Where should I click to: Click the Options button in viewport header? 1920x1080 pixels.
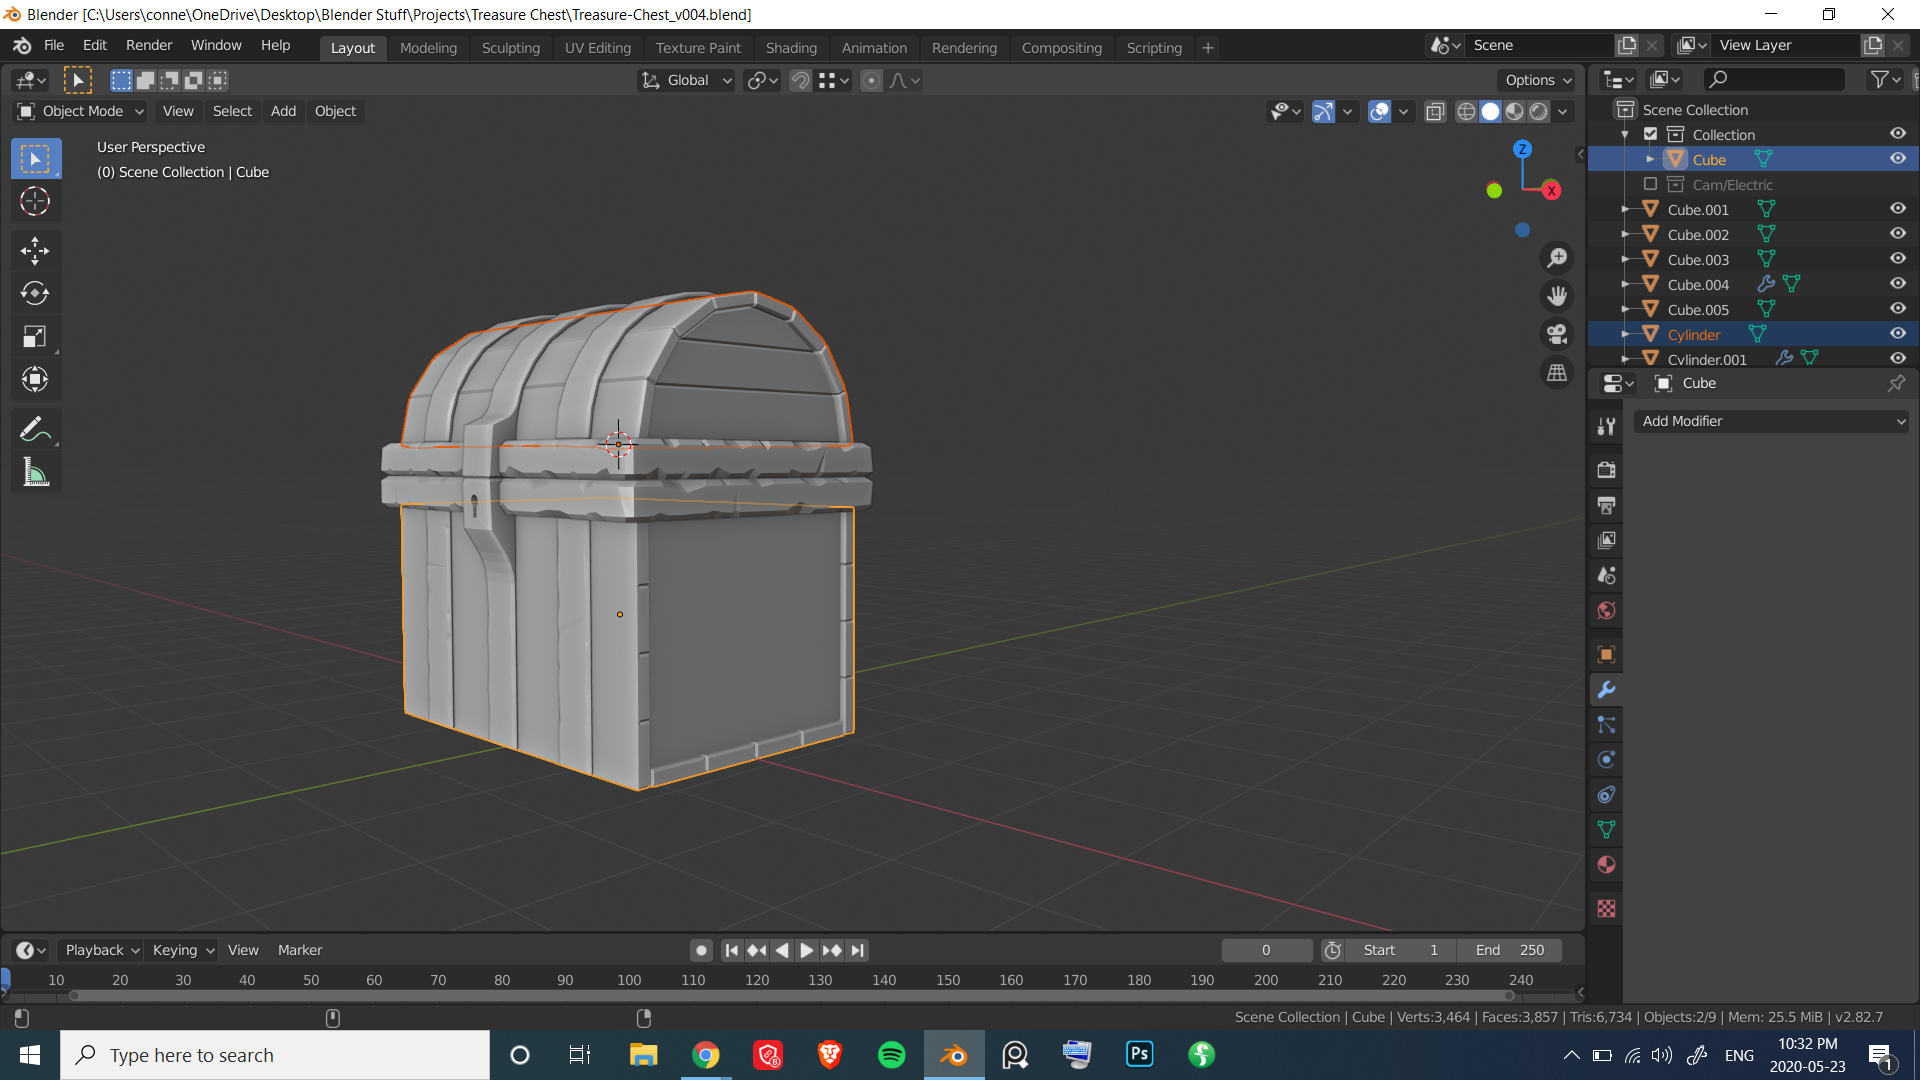[1538, 80]
